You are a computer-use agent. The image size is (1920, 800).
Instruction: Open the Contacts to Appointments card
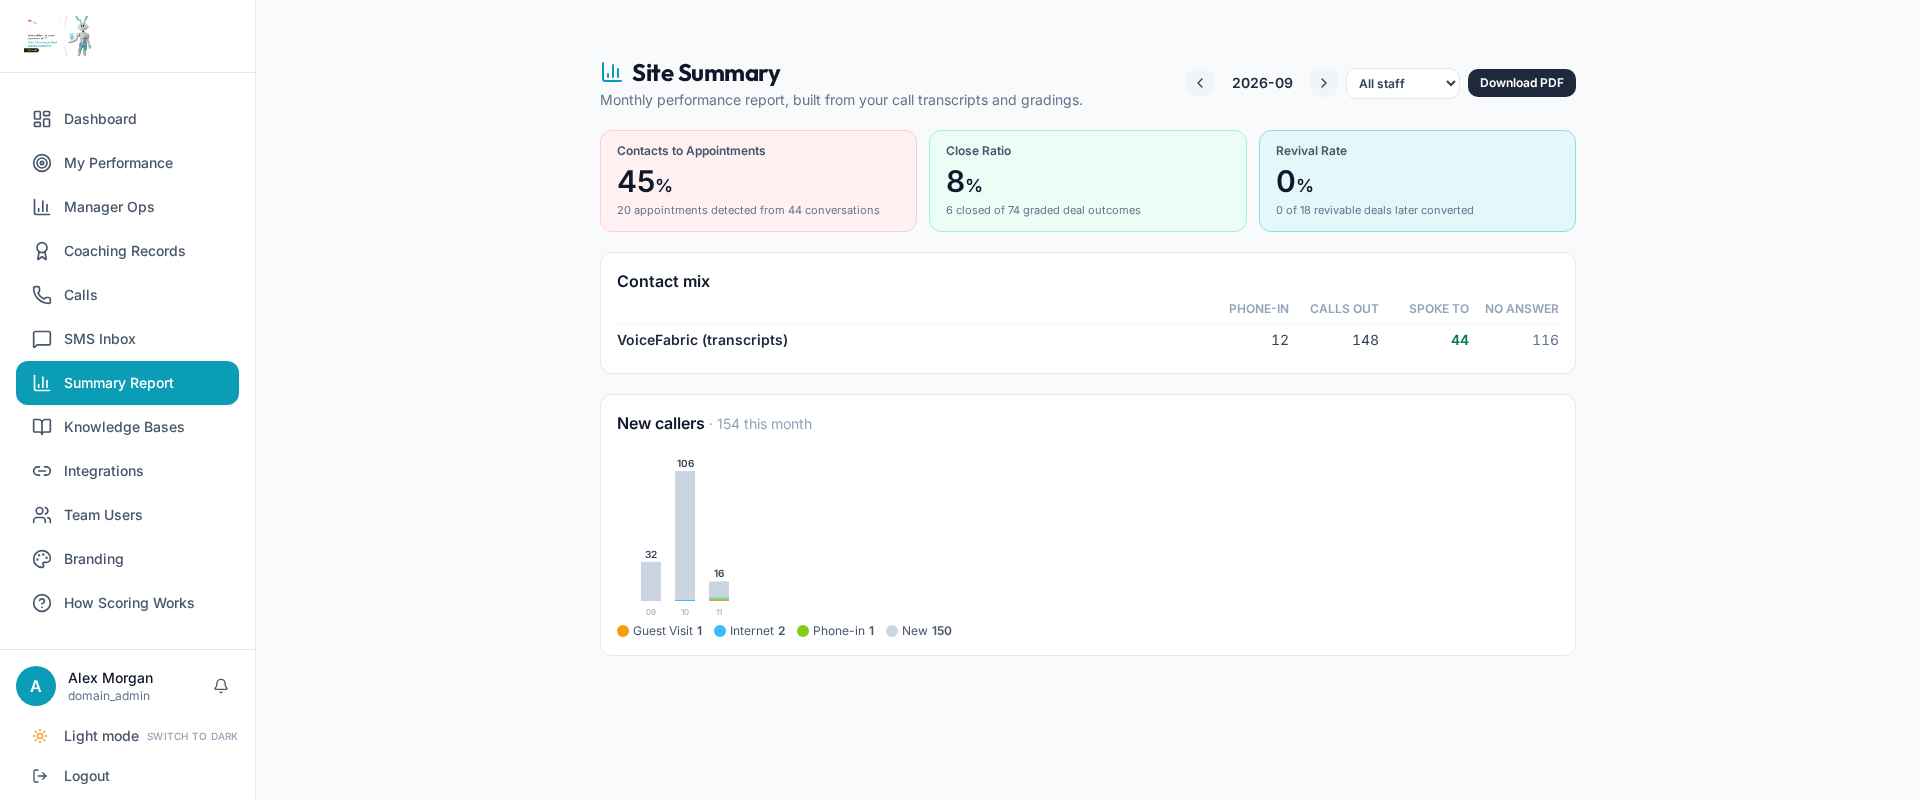[x=758, y=181]
